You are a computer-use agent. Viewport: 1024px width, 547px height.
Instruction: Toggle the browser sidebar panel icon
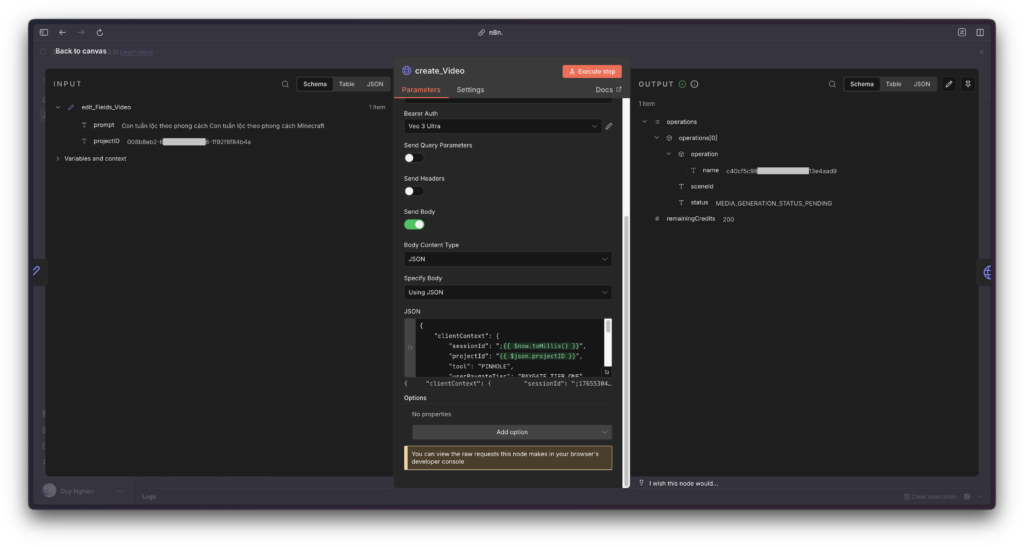44,32
